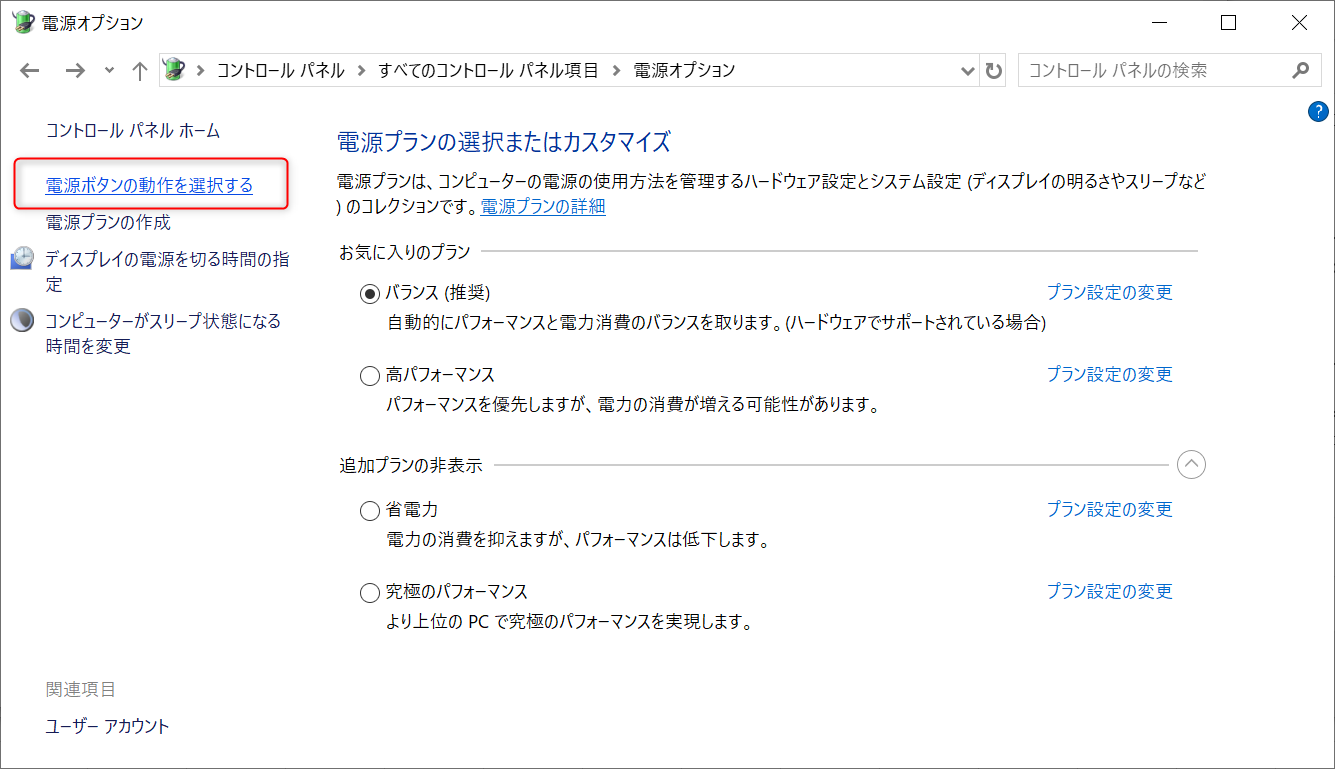Expand the address bar history dropdown

click(x=967, y=71)
